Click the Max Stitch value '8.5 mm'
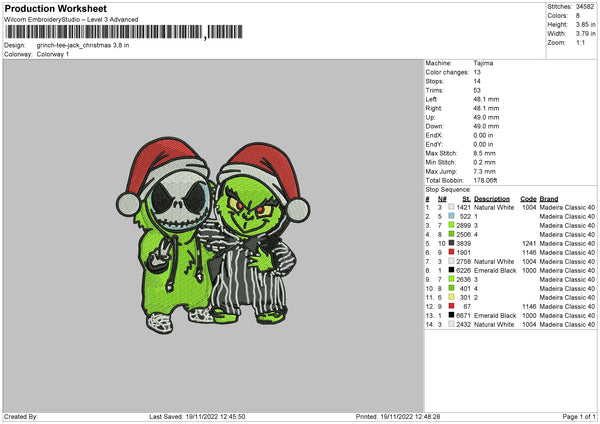The image size is (600, 424). (484, 153)
